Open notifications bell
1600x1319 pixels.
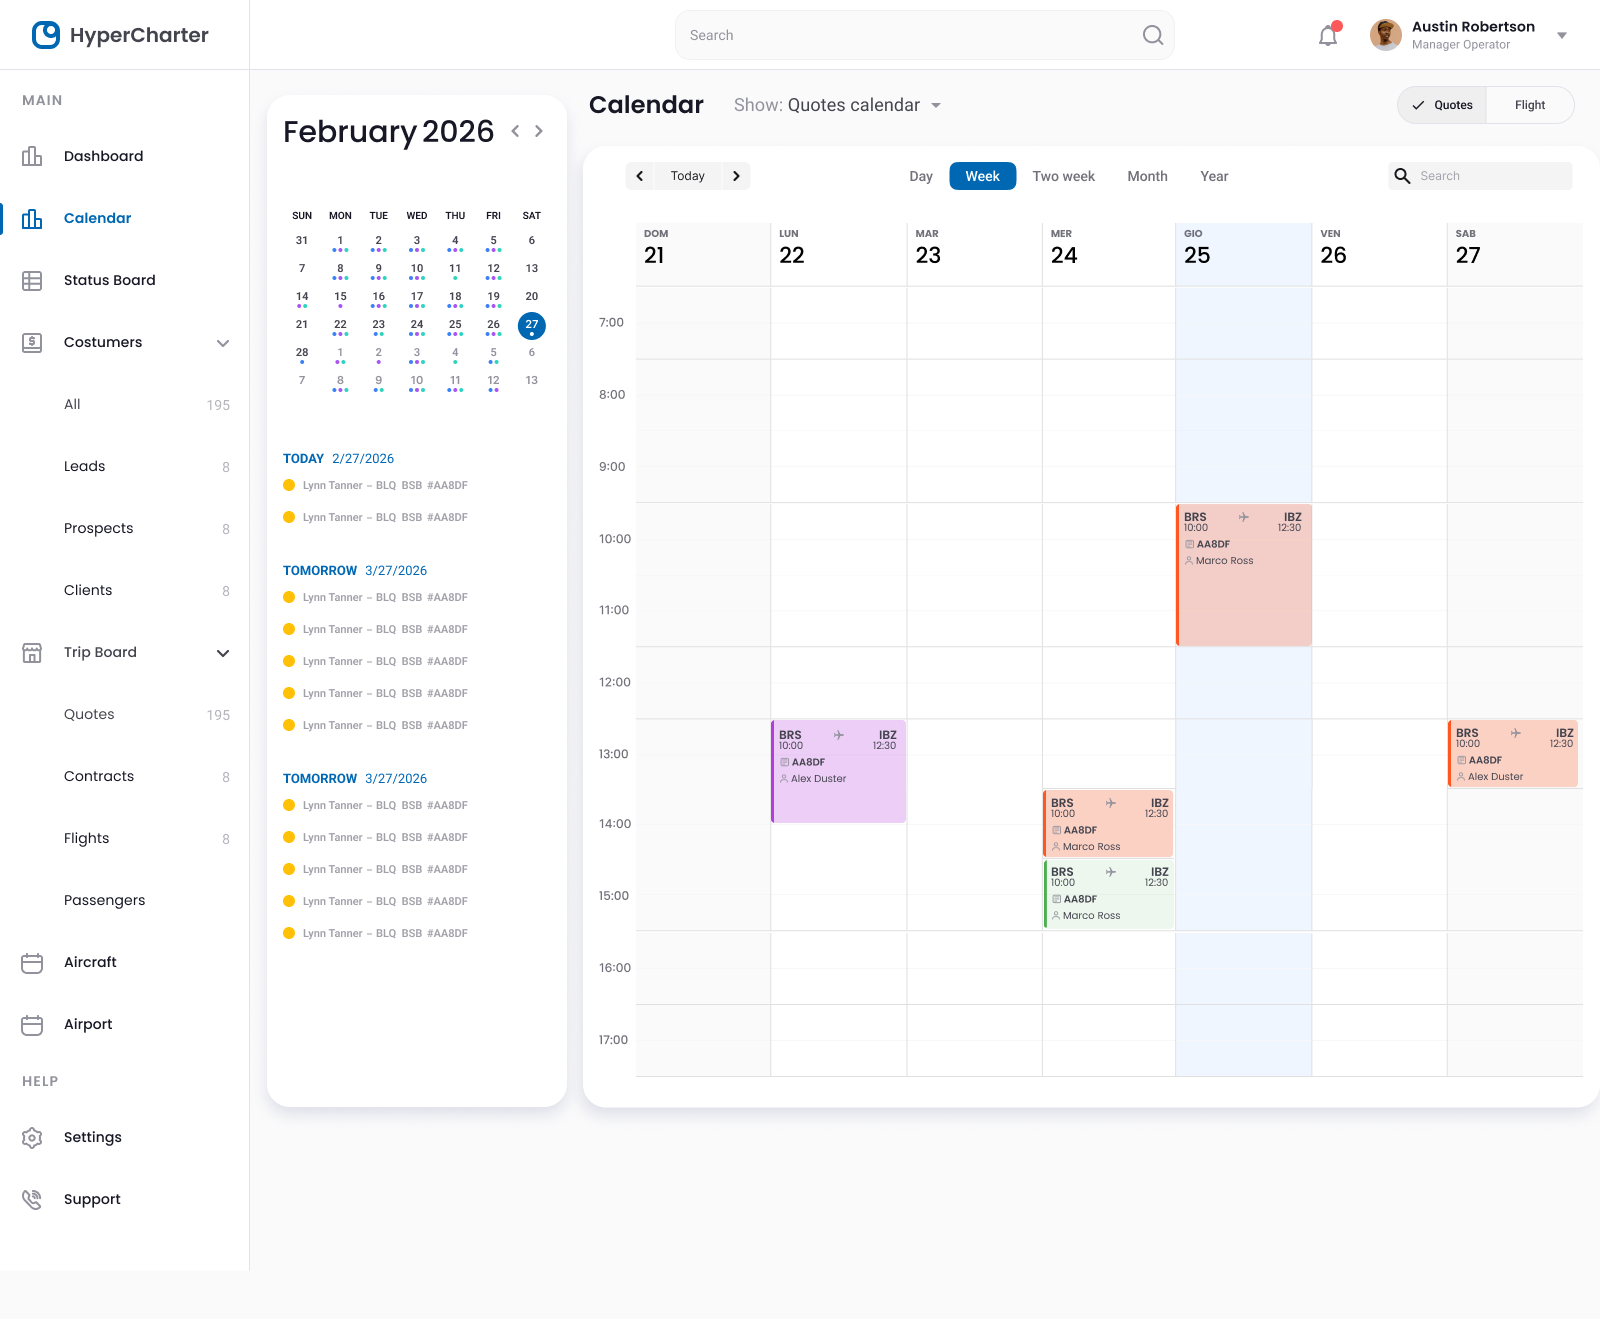[1328, 36]
